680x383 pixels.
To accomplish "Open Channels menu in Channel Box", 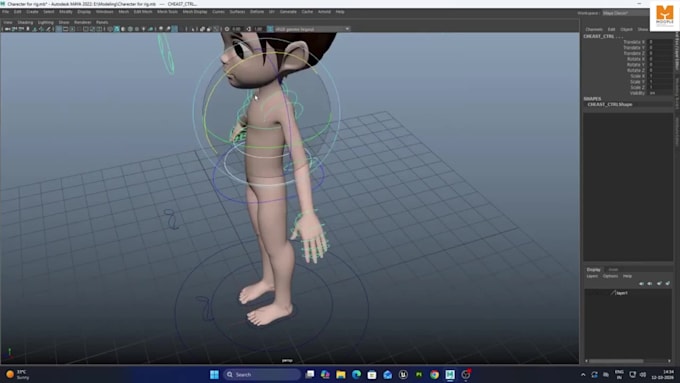I will pos(594,29).
